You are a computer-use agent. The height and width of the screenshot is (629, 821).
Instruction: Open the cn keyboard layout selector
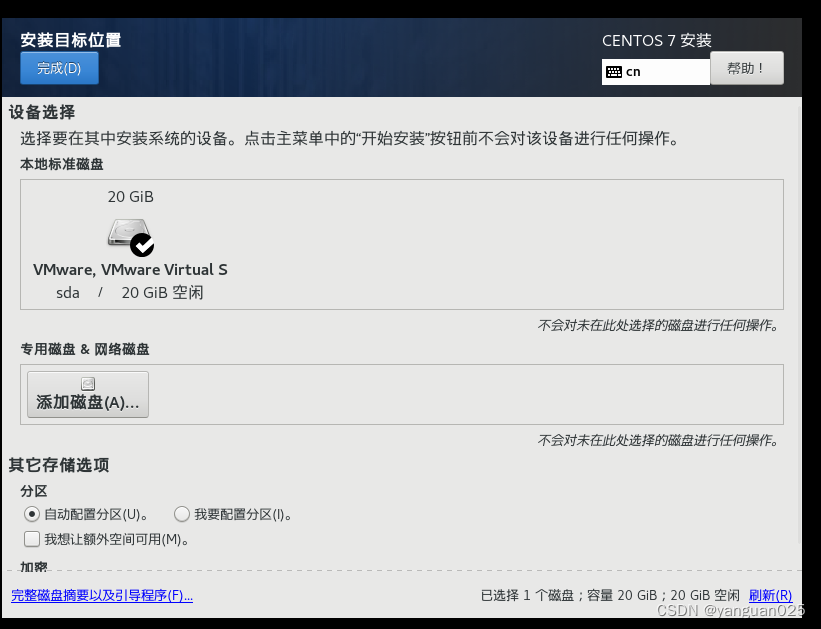[x=655, y=72]
